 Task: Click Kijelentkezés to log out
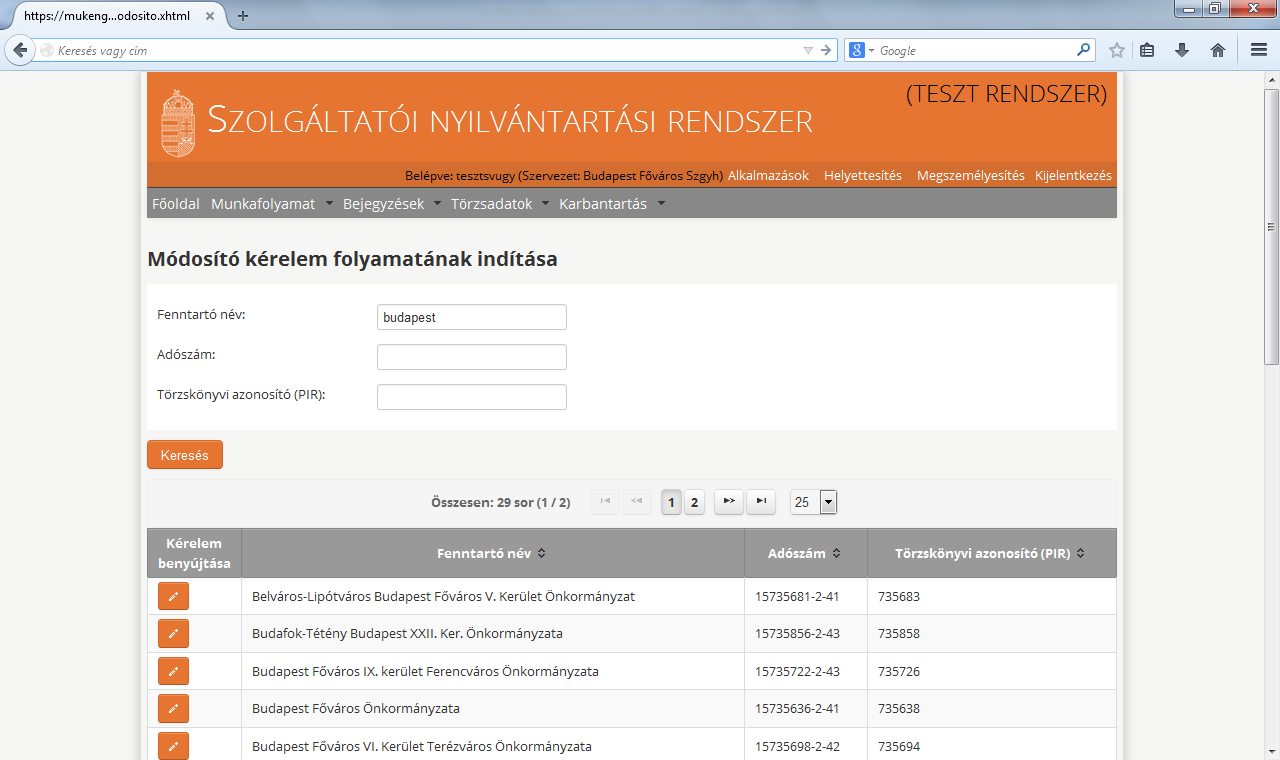1073,175
